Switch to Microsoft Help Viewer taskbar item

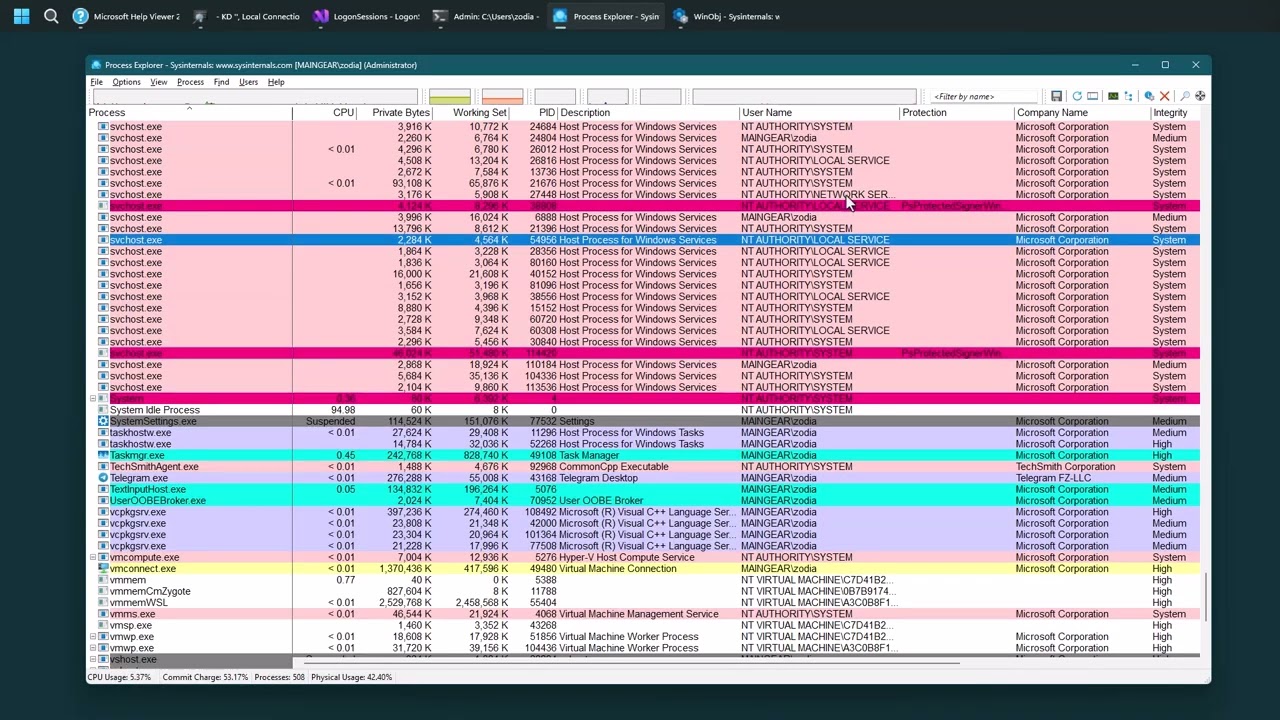pyautogui.click(x=127, y=16)
